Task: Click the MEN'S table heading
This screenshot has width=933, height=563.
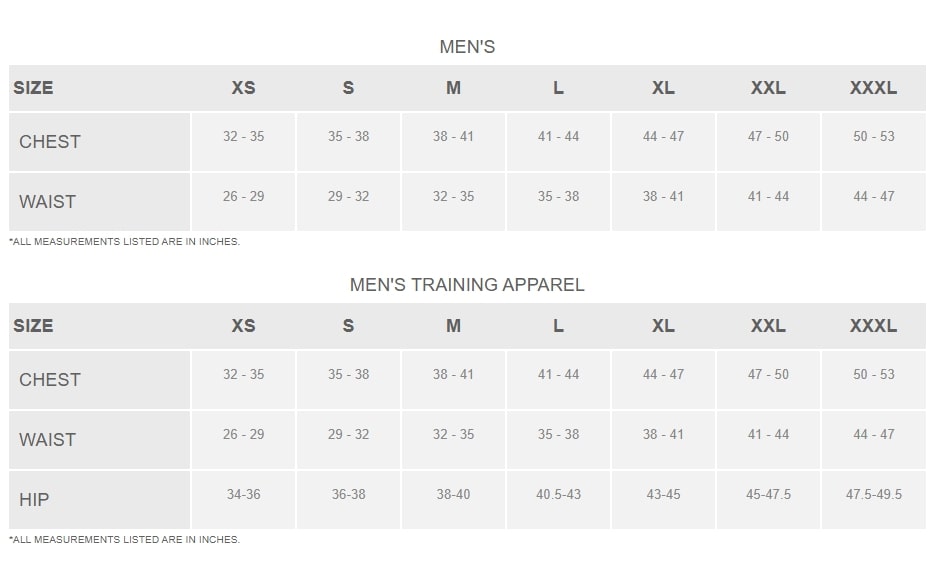Action: (x=467, y=47)
